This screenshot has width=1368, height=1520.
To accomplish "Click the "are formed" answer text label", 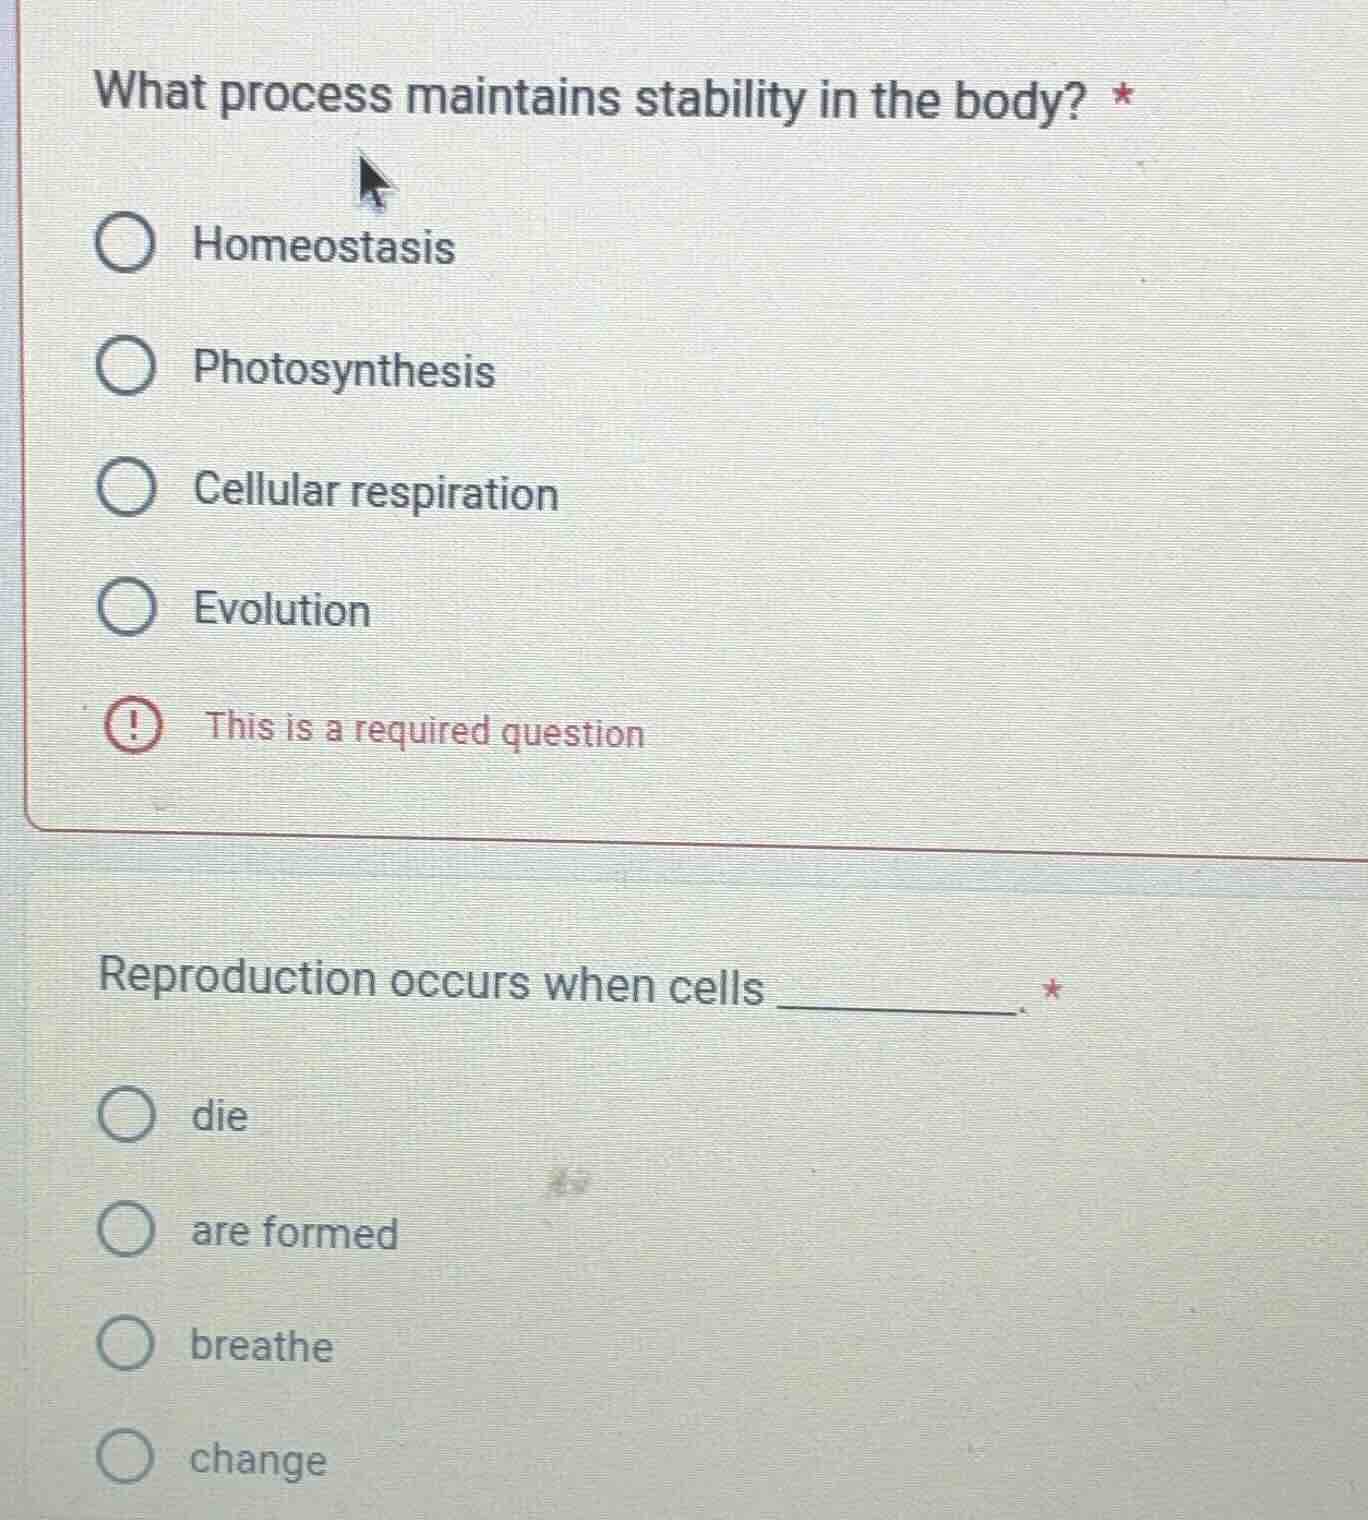I will click(x=294, y=1232).
